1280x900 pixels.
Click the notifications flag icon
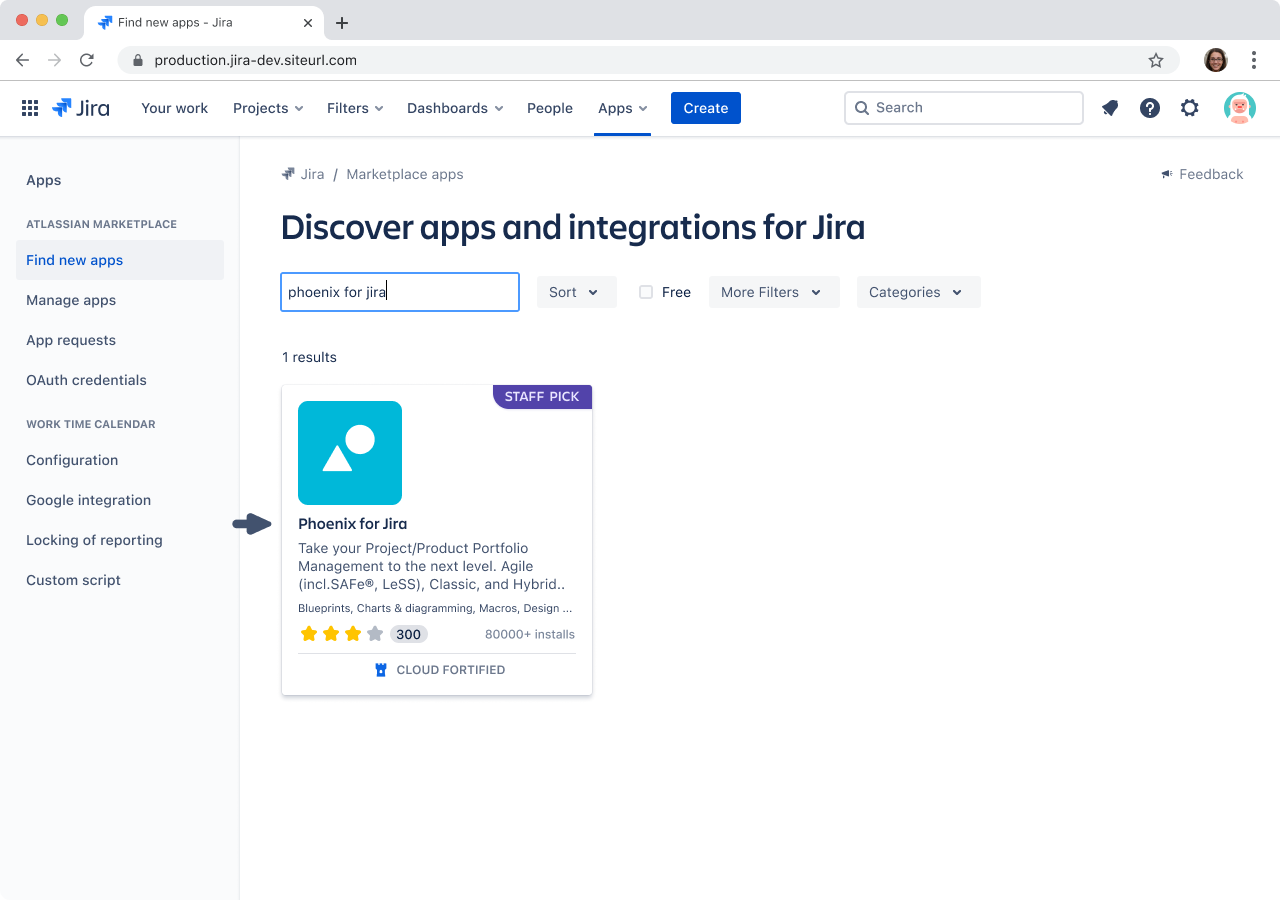point(1109,107)
